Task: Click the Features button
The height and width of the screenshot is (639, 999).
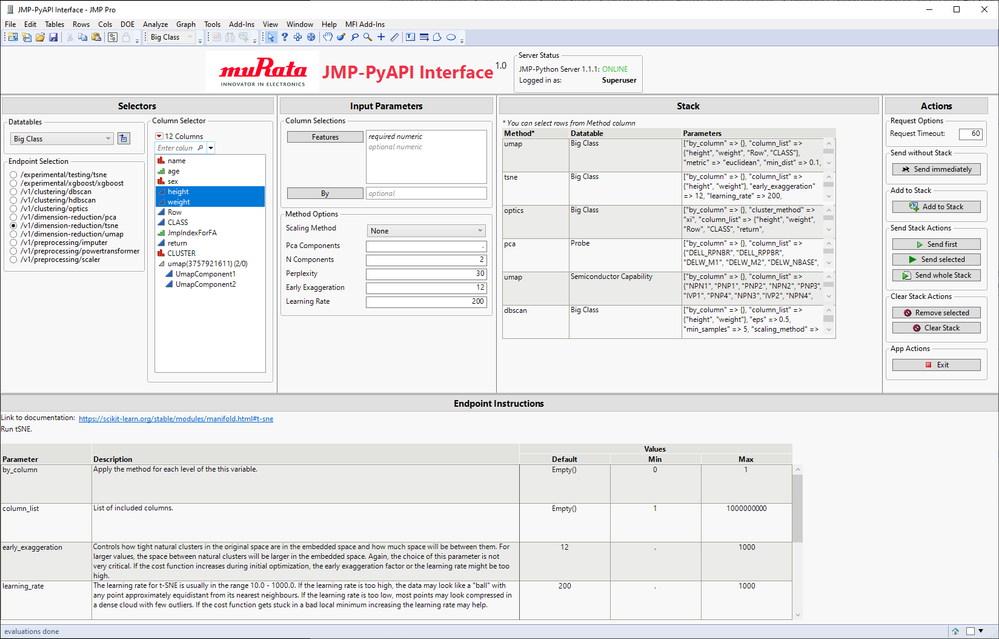Action: (325, 137)
